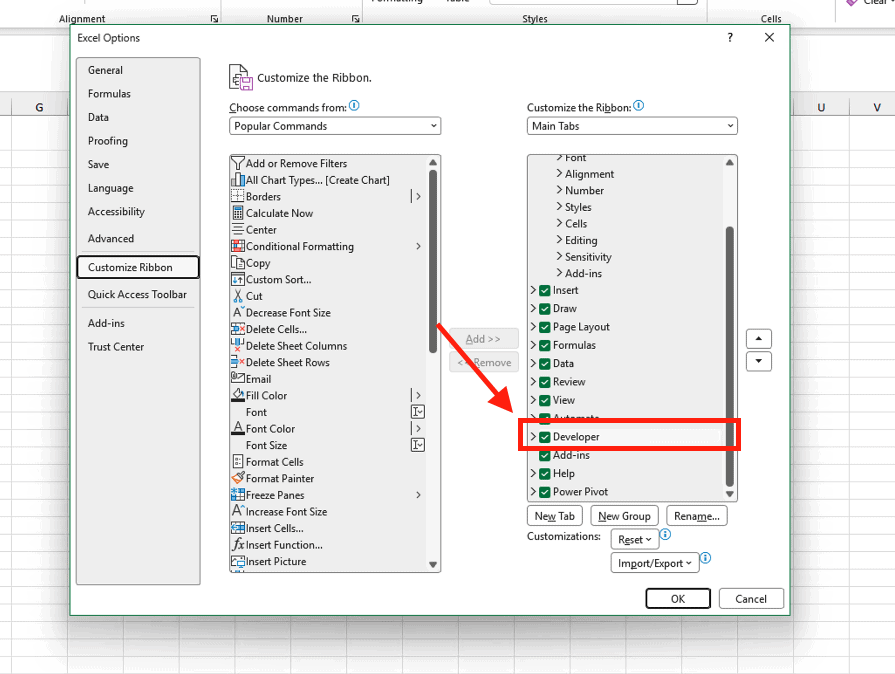Click the Main Tabs list scrollbar thumb
This screenshot has width=895, height=674.
[729, 356]
